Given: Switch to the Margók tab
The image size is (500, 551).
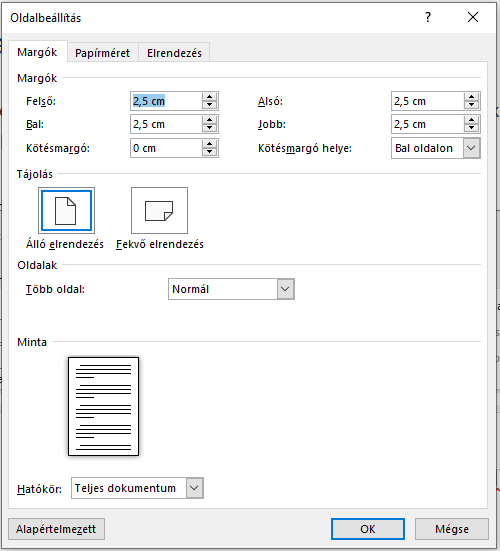Looking at the screenshot, I should coord(37,52).
